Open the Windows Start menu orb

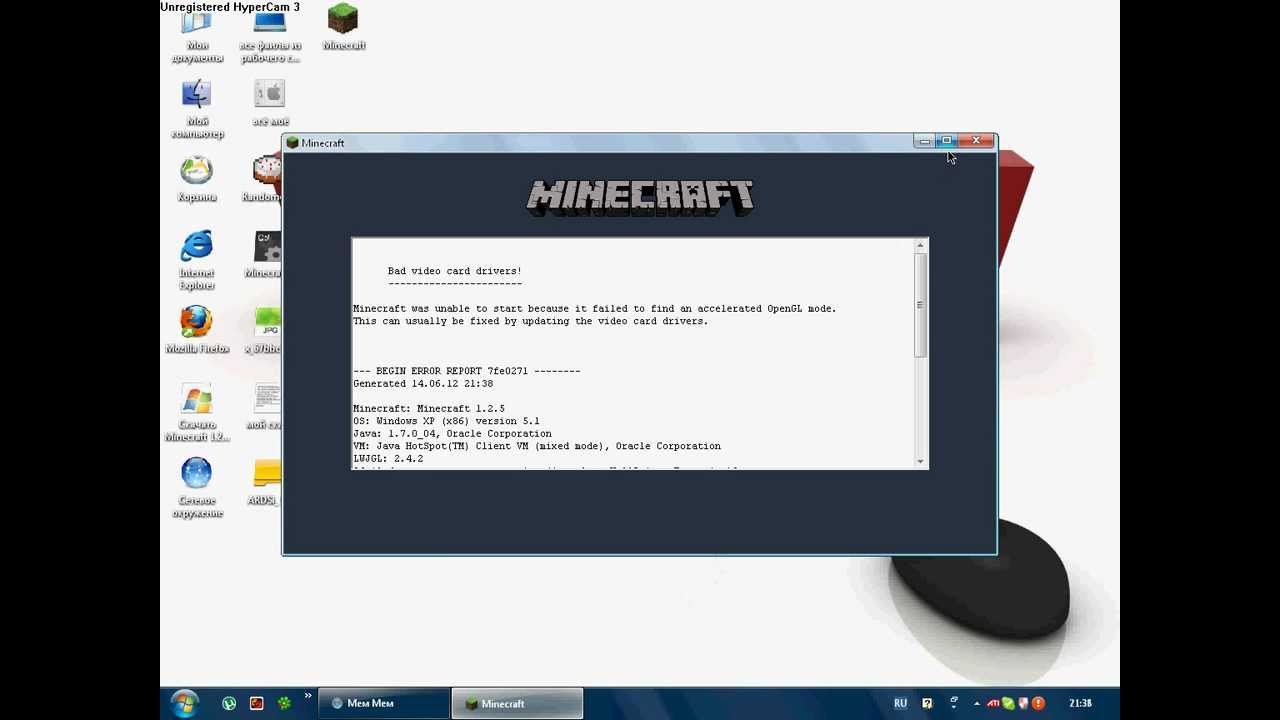point(184,704)
